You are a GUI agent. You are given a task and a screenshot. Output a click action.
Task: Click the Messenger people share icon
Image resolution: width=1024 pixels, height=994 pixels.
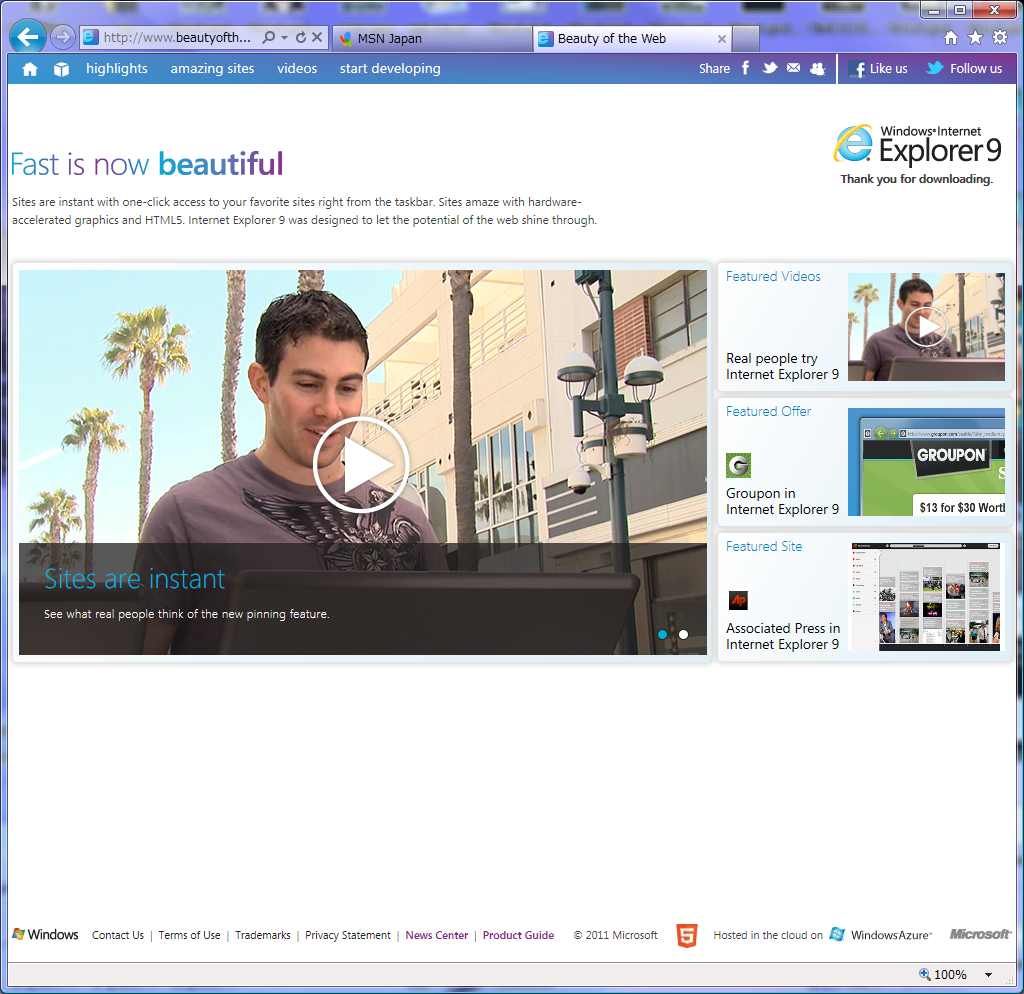[x=818, y=69]
